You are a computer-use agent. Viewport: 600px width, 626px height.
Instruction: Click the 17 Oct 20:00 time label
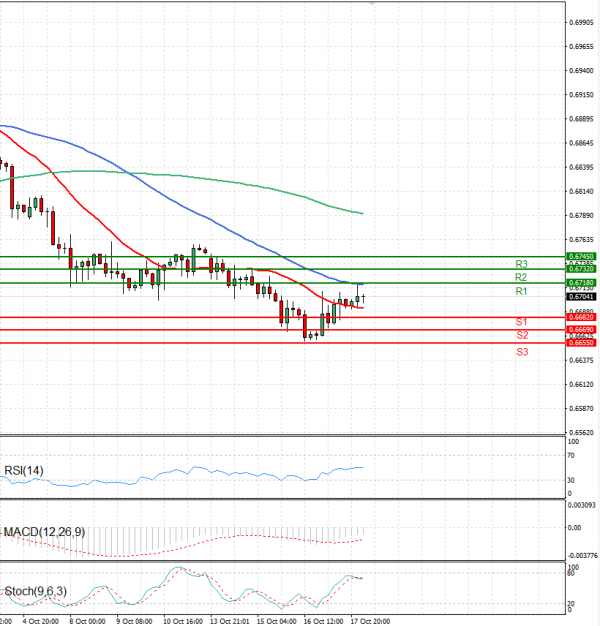(x=370, y=621)
